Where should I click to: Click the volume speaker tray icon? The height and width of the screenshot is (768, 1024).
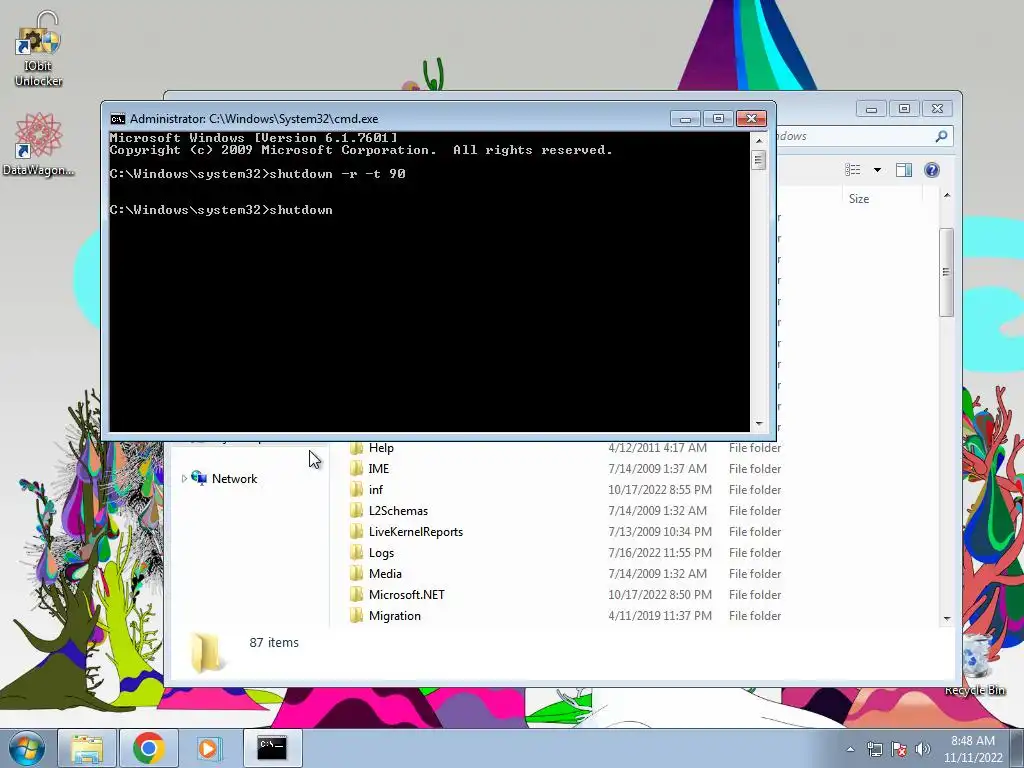(x=923, y=749)
